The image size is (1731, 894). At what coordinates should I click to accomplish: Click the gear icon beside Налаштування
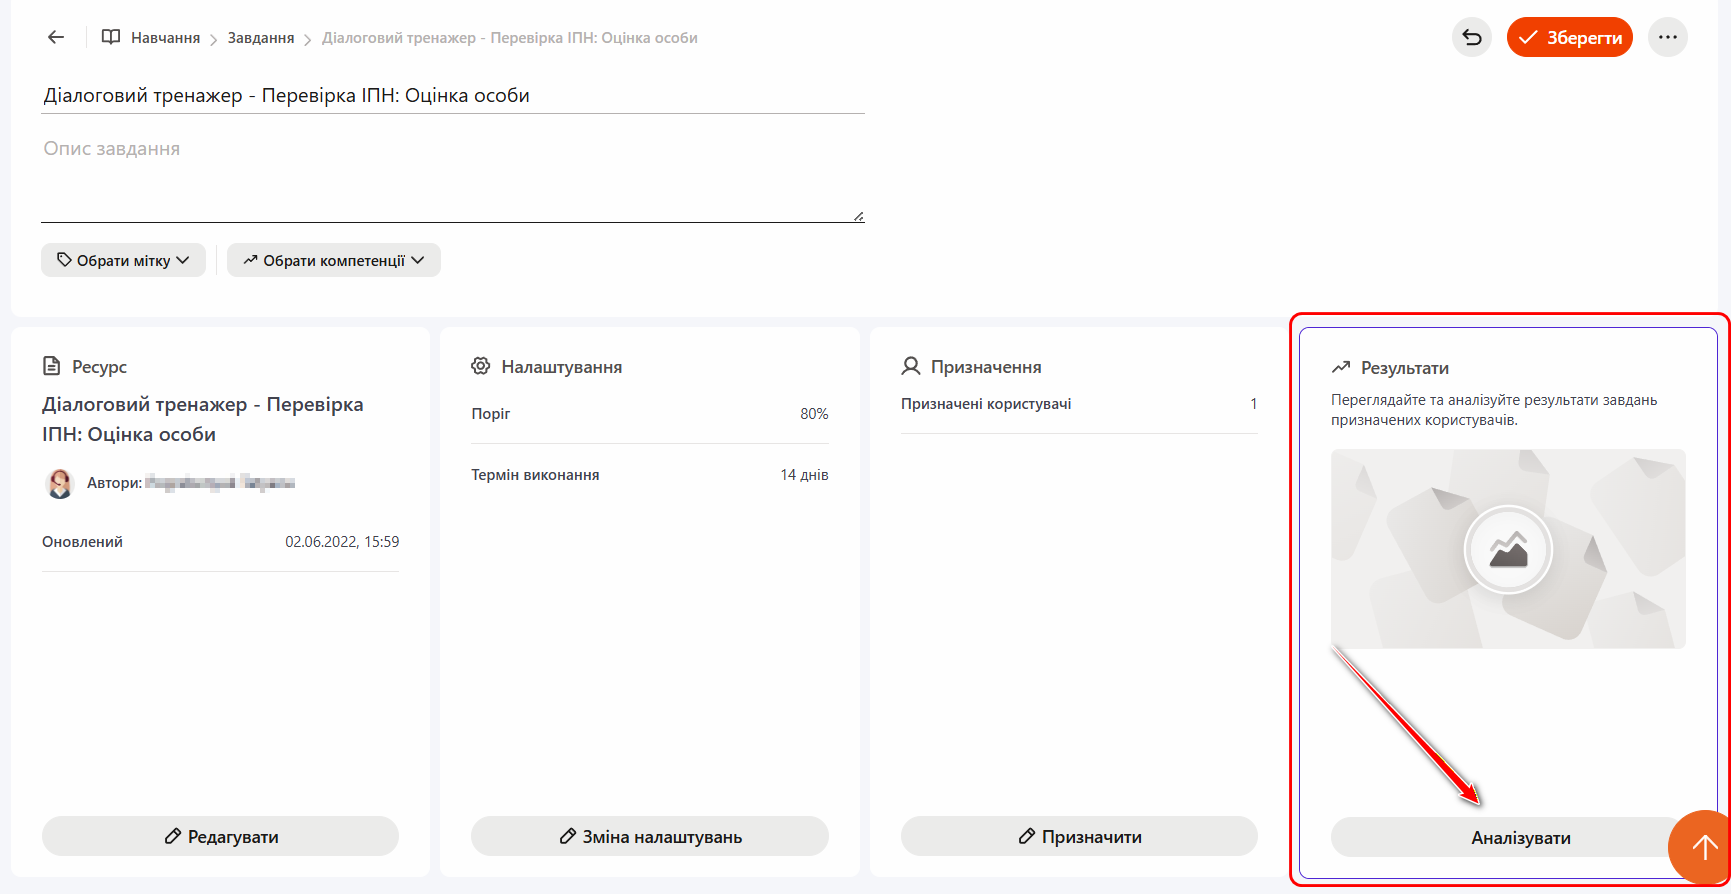481,366
